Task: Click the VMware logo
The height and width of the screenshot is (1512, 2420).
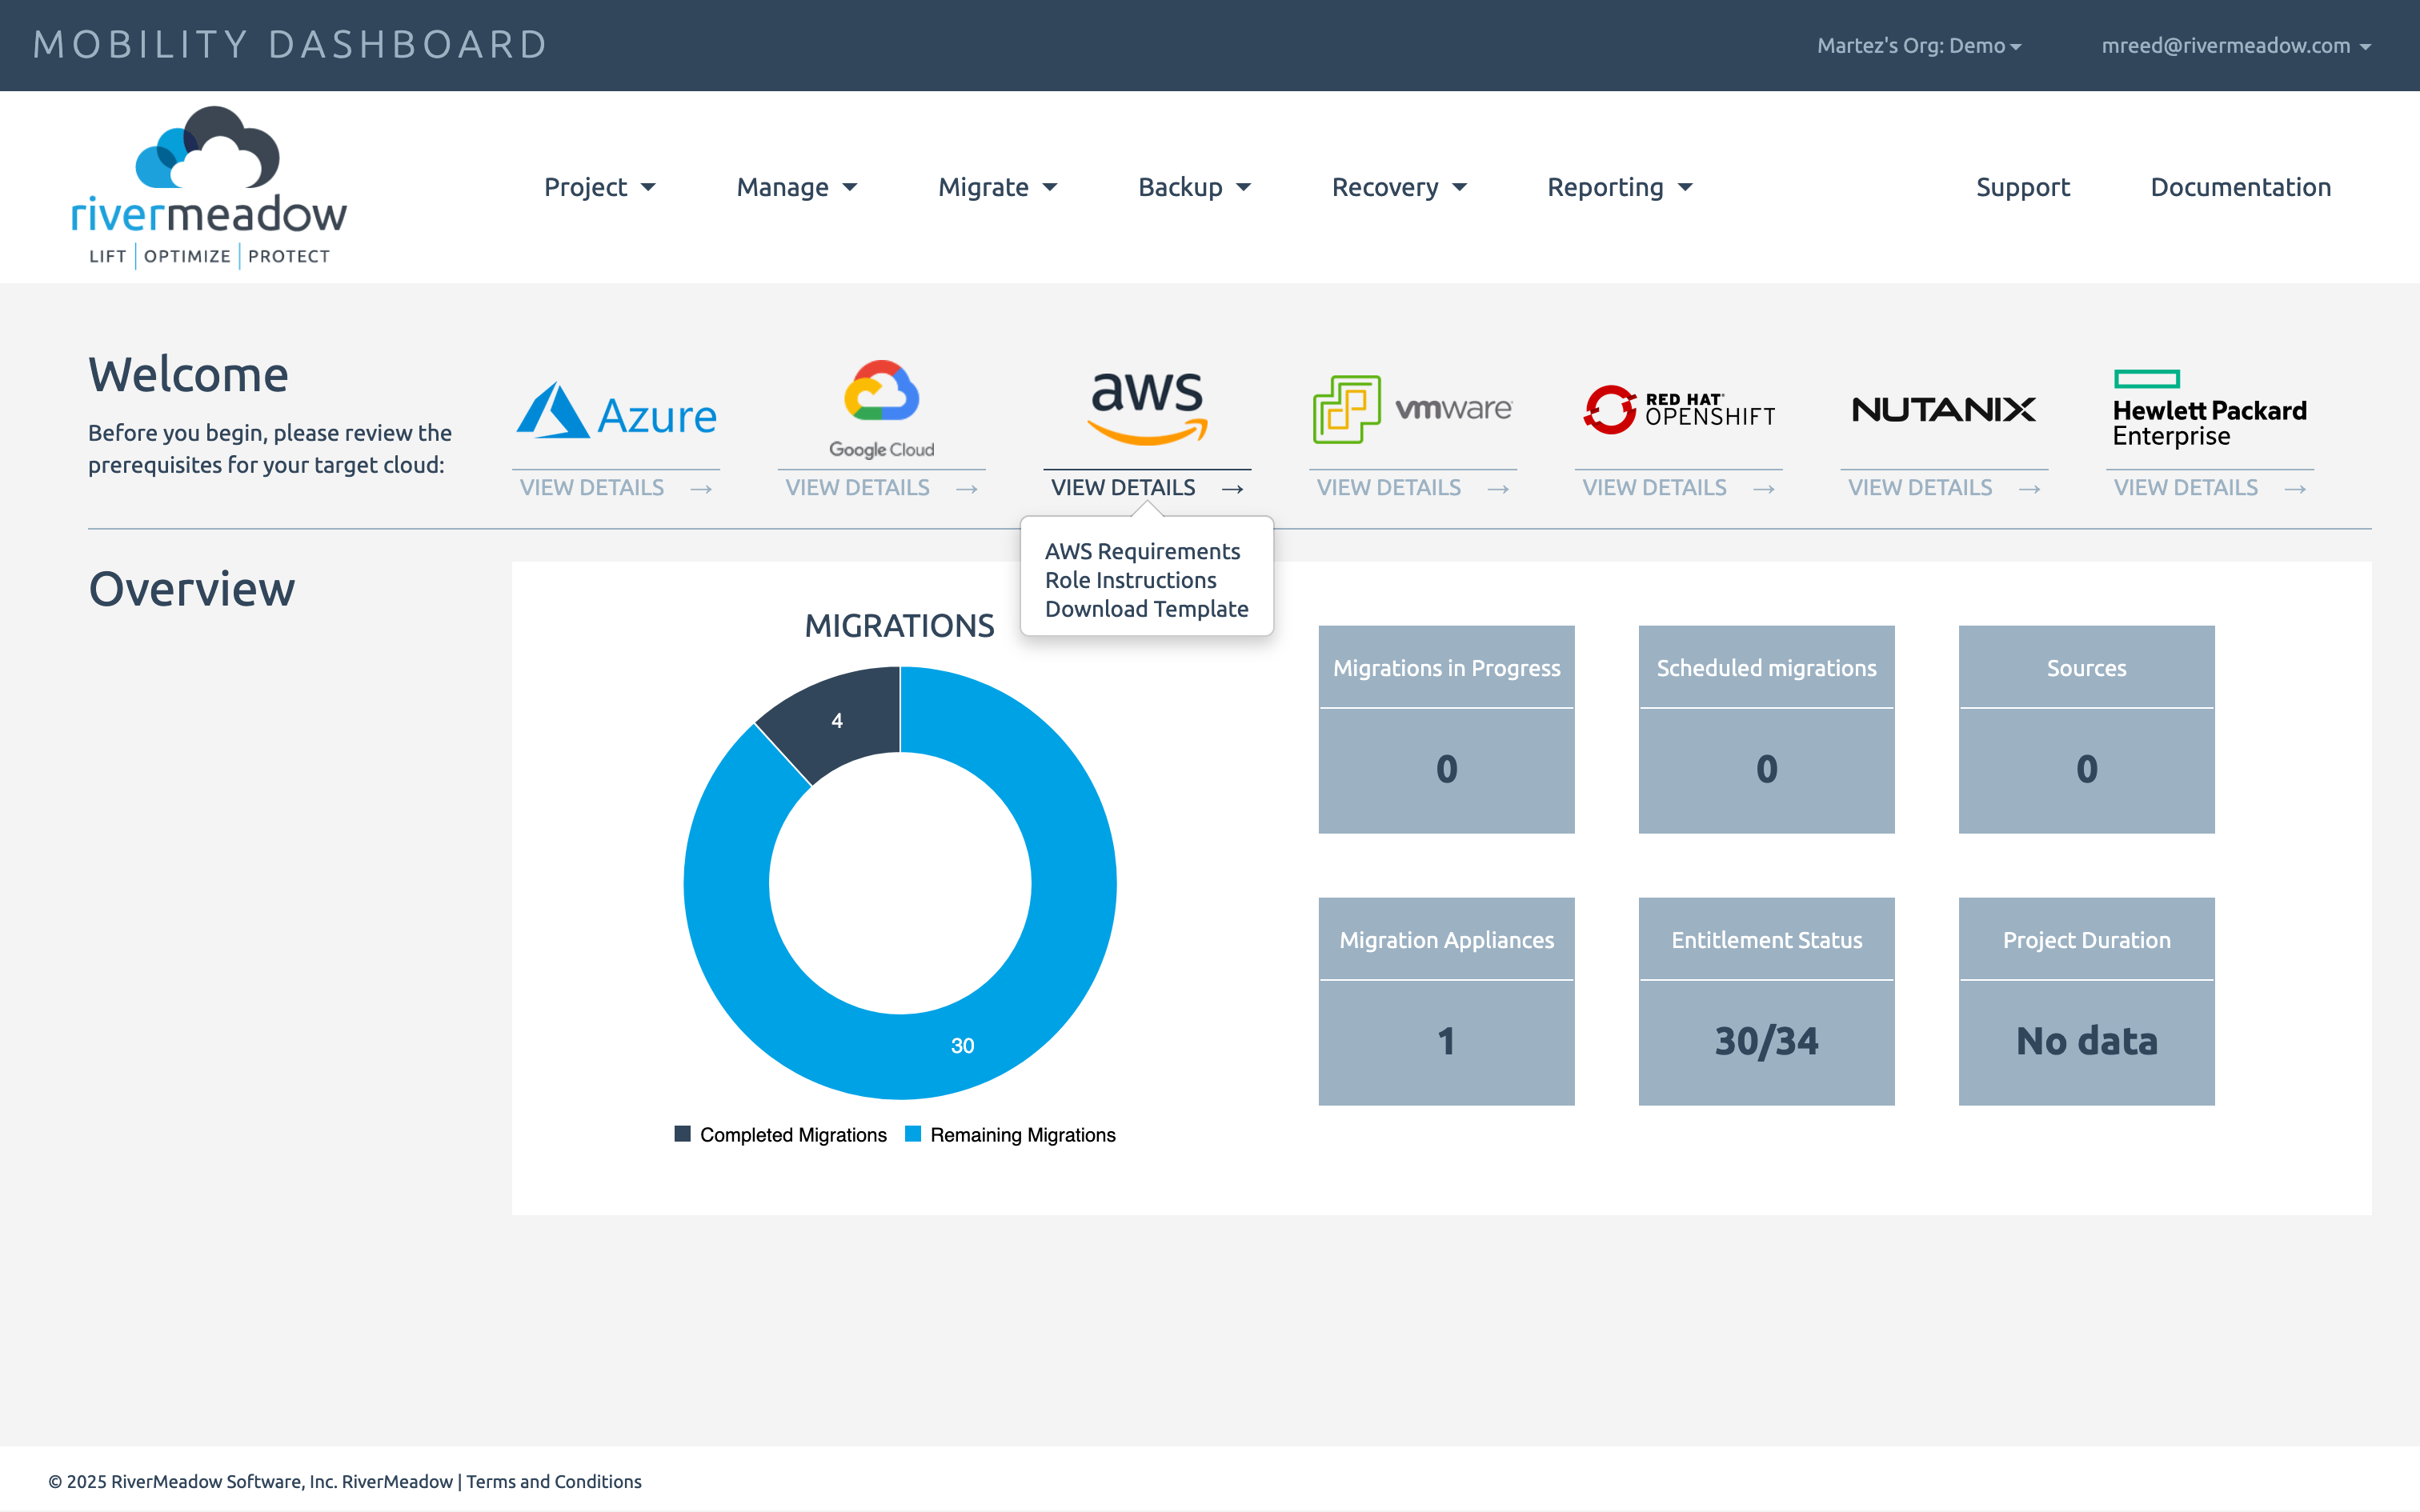Action: 1412,409
